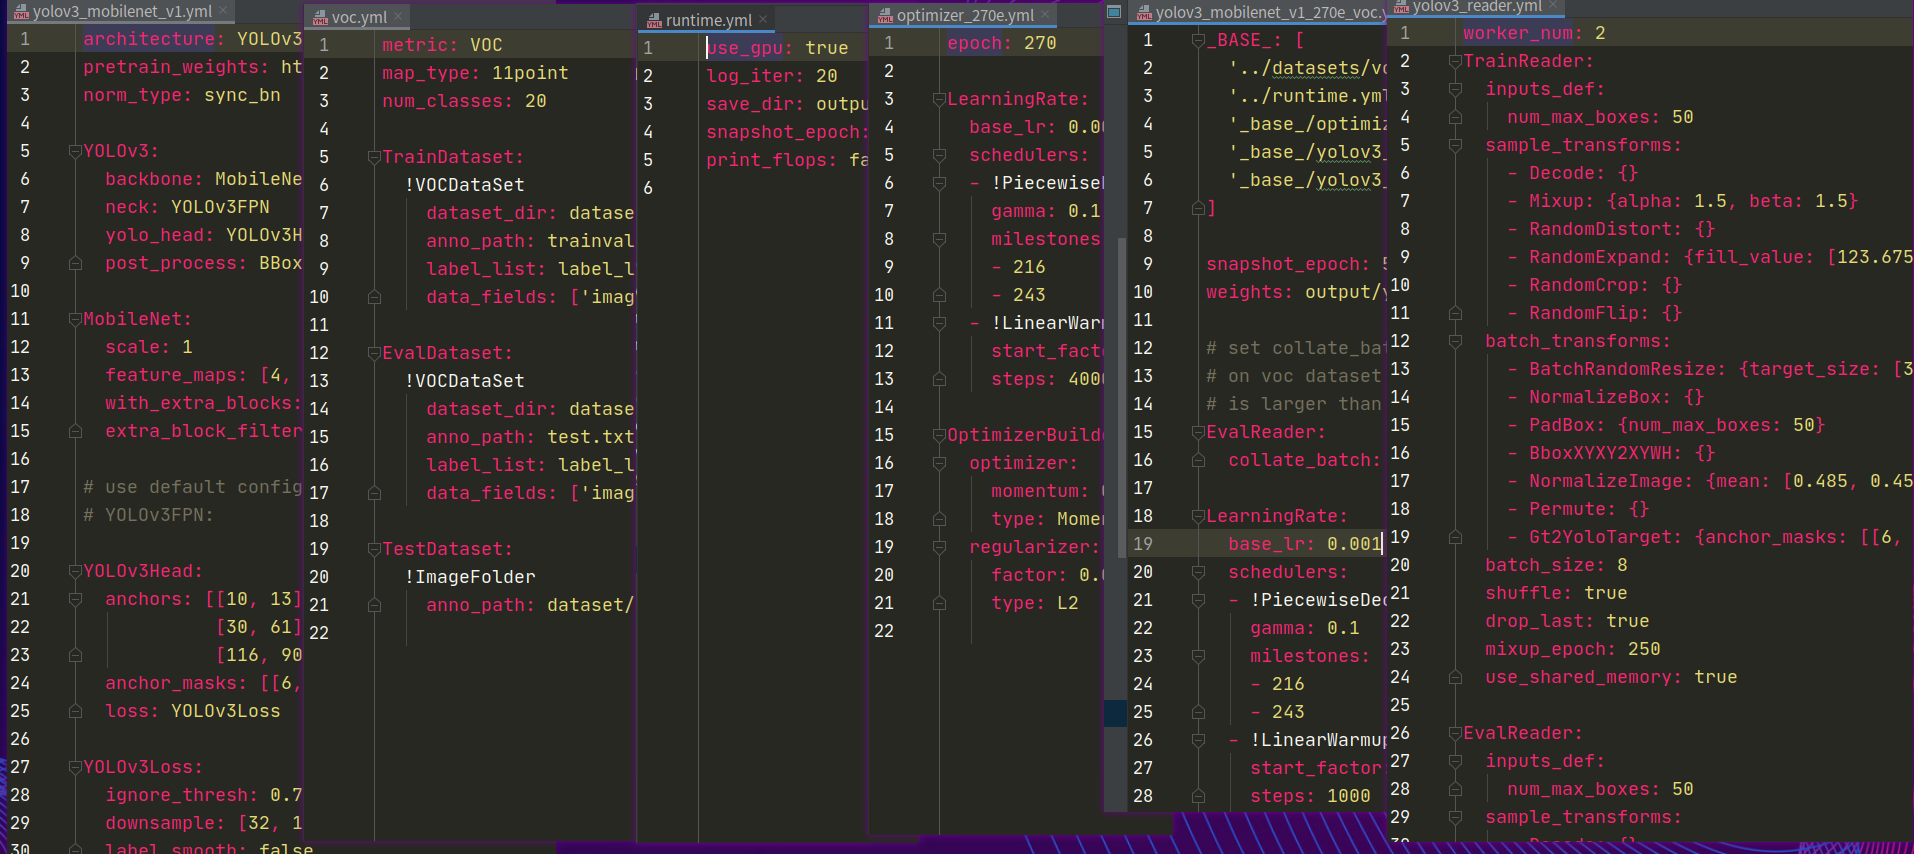Collapse the YOLOv3: block fold marker
The height and width of the screenshot is (854, 1914).
point(75,151)
